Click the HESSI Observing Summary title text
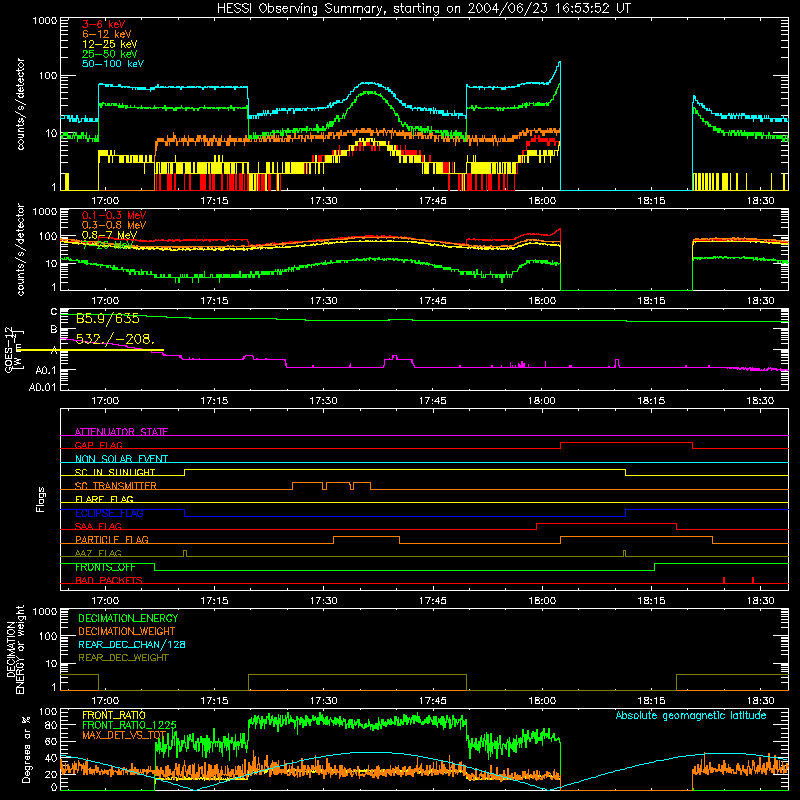 pos(423,9)
